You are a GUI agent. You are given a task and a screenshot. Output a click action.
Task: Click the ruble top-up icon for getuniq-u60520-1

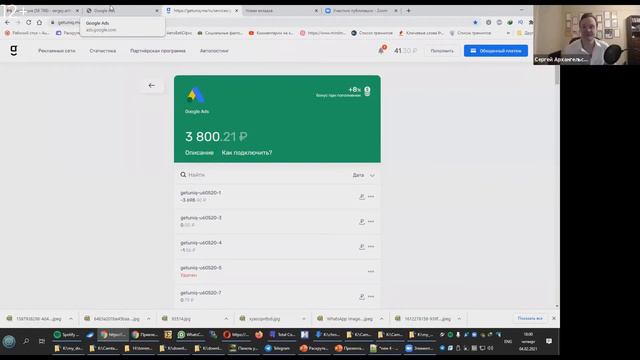point(362,197)
